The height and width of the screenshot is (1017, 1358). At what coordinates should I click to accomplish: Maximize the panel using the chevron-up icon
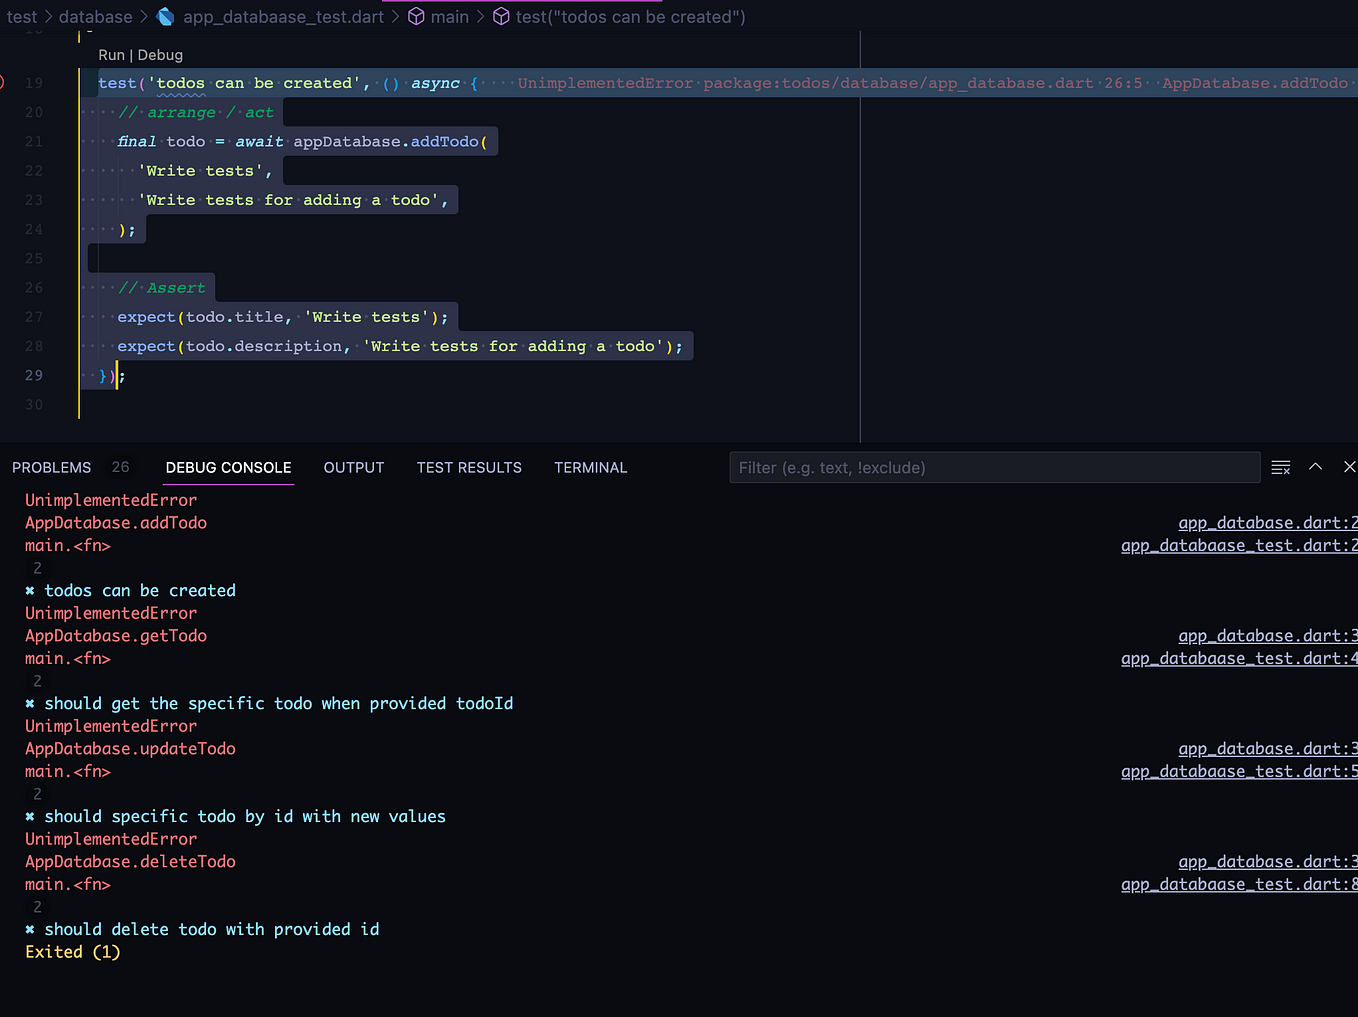point(1315,467)
